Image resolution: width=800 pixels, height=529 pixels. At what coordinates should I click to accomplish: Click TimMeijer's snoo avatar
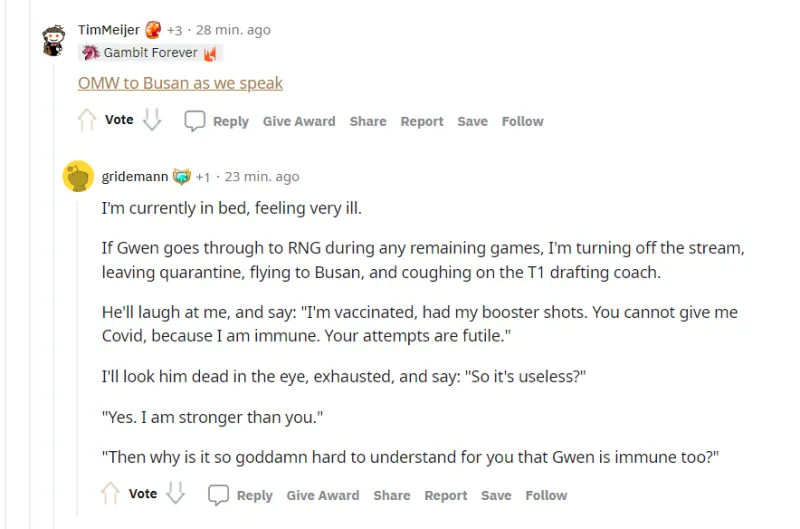pos(54,41)
